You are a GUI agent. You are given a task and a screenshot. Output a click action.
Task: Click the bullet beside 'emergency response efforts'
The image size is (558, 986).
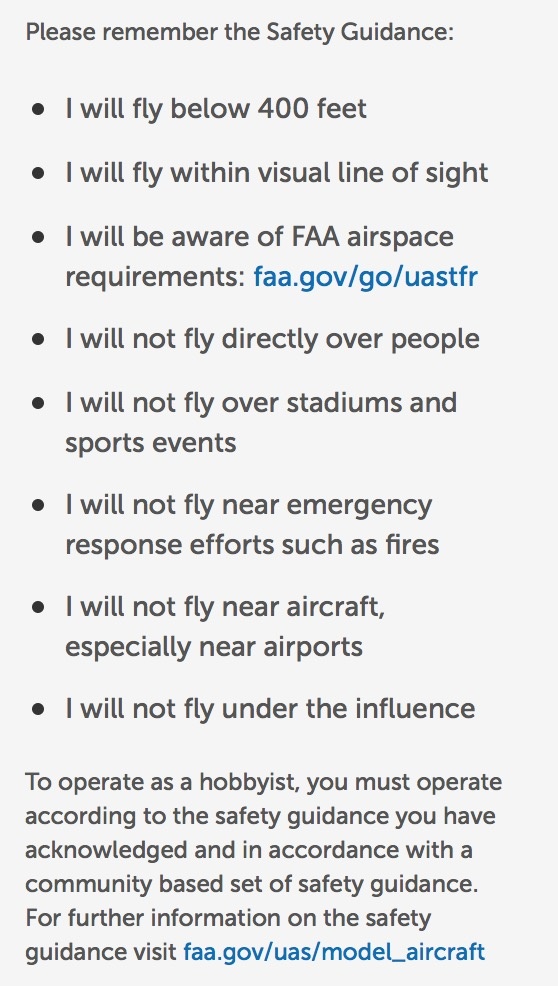pos(39,506)
